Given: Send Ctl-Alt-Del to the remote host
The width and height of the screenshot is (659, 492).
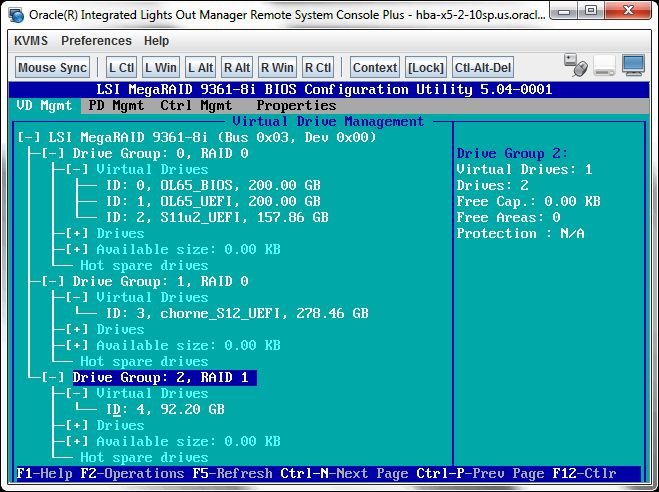Looking at the screenshot, I should (483, 68).
